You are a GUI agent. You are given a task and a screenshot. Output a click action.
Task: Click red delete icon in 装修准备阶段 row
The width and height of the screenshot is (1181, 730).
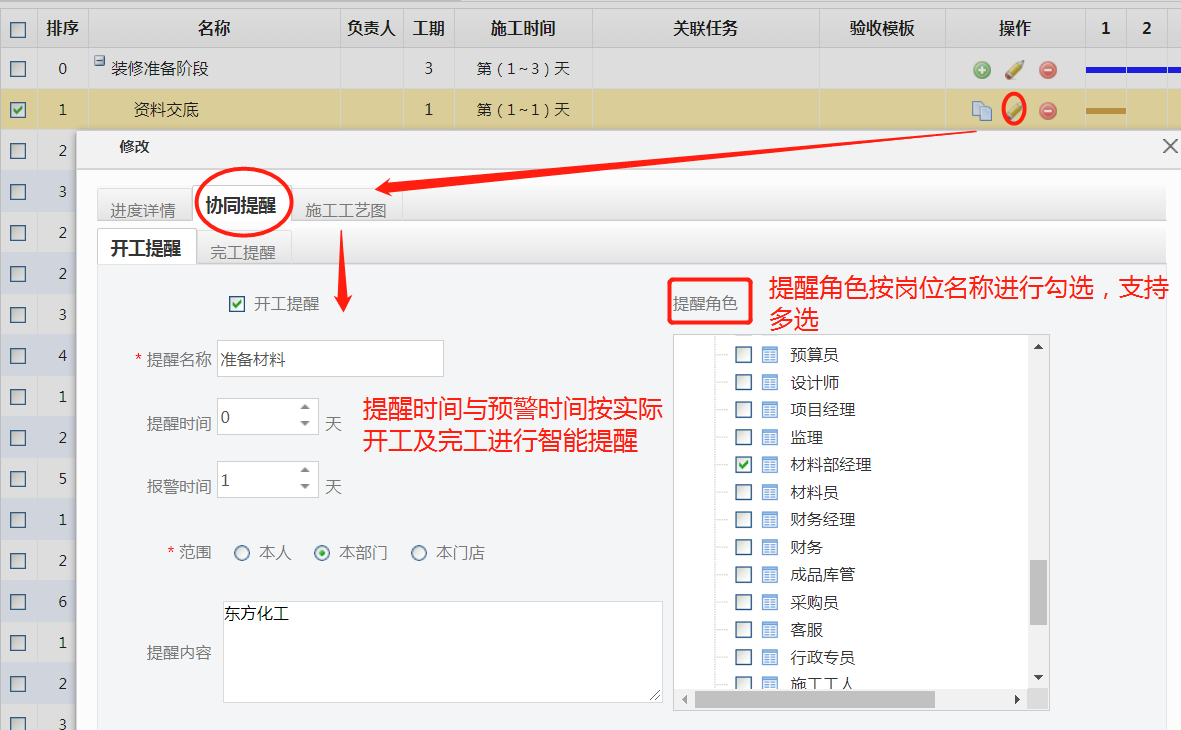point(1047,70)
